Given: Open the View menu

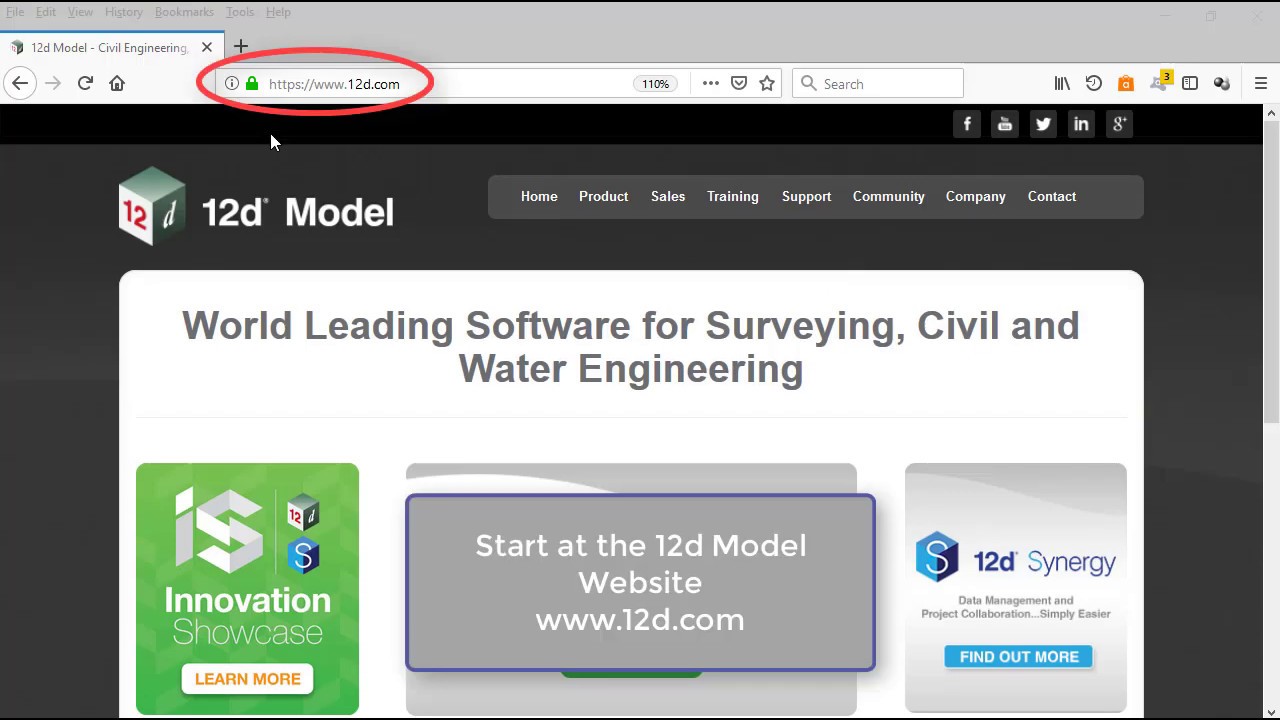Looking at the screenshot, I should [80, 12].
